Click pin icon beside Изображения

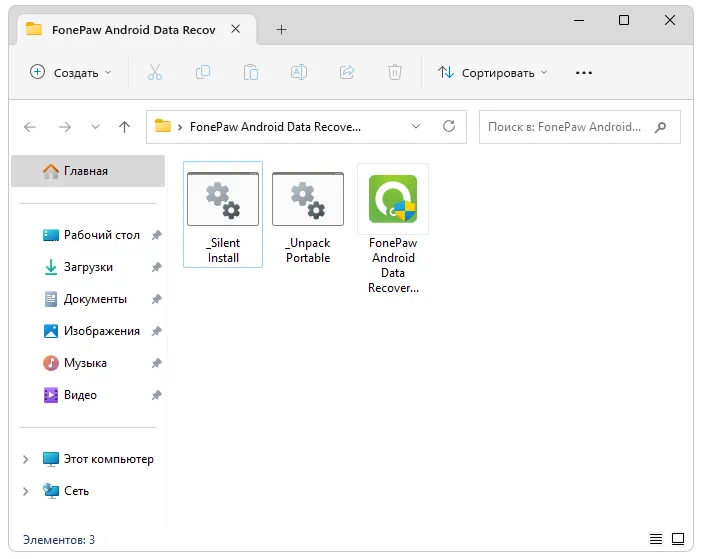(x=156, y=331)
